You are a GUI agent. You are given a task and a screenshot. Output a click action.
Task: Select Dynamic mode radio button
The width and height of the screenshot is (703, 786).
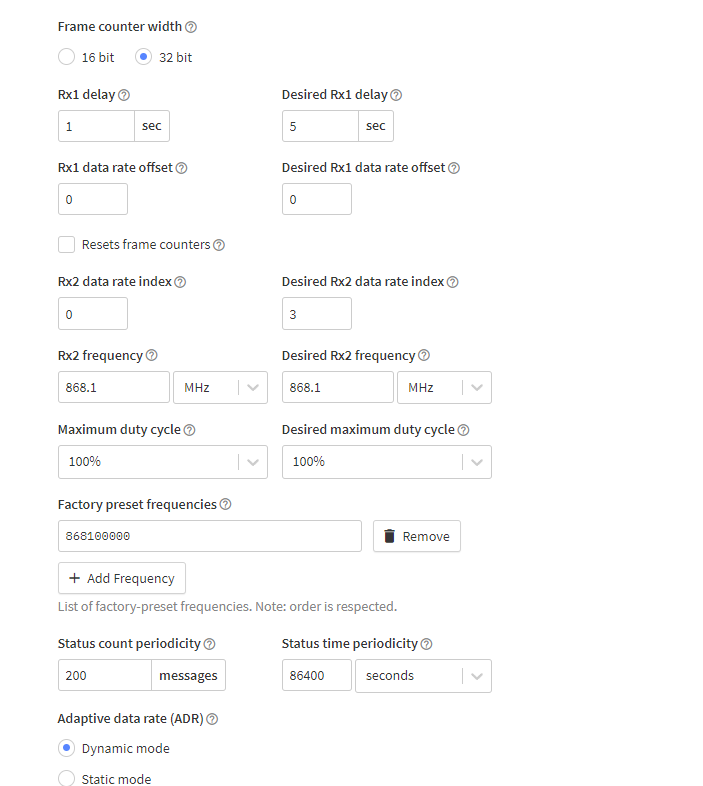[x=67, y=748]
